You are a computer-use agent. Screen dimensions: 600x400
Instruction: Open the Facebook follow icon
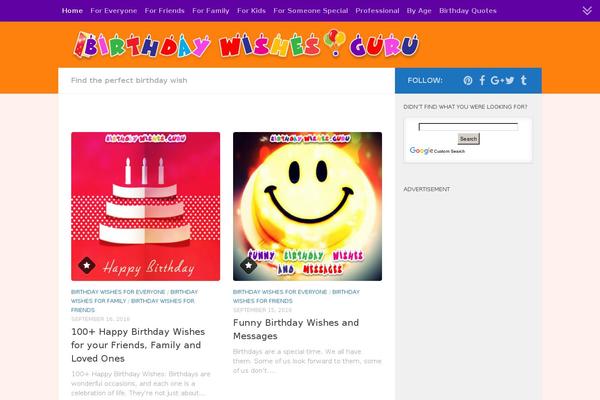(x=482, y=80)
